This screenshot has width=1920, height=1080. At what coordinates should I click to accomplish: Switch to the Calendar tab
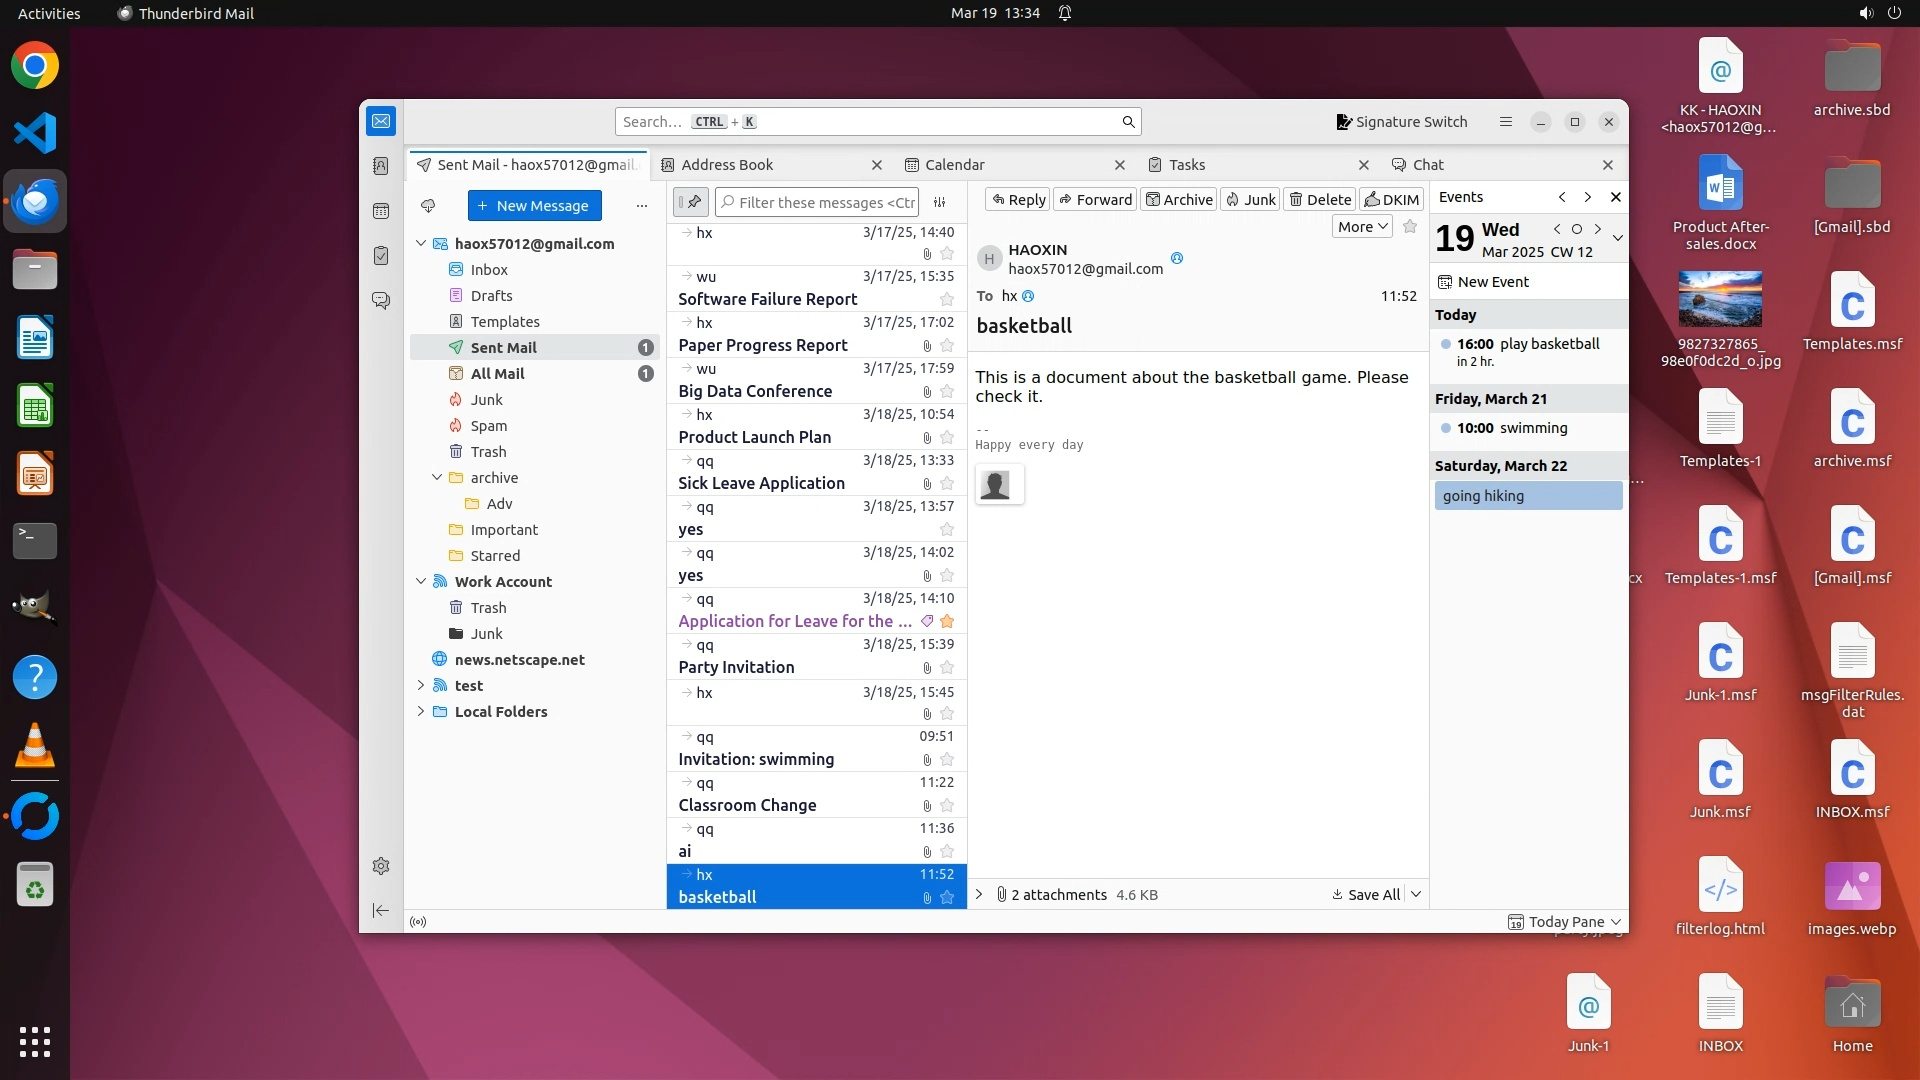click(x=954, y=165)
